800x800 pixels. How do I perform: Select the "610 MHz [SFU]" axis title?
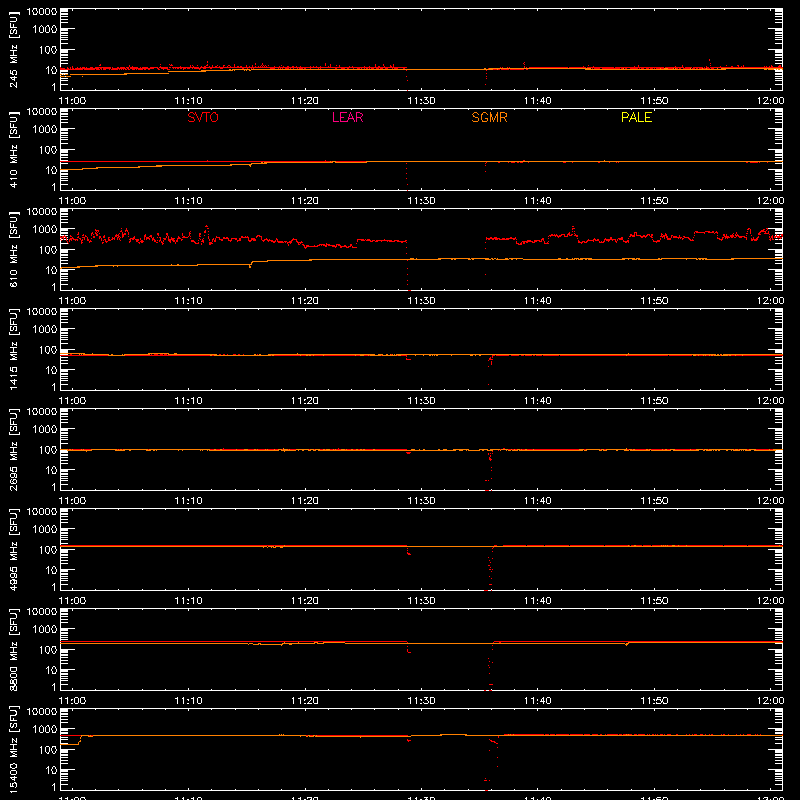tap(13, 249)
